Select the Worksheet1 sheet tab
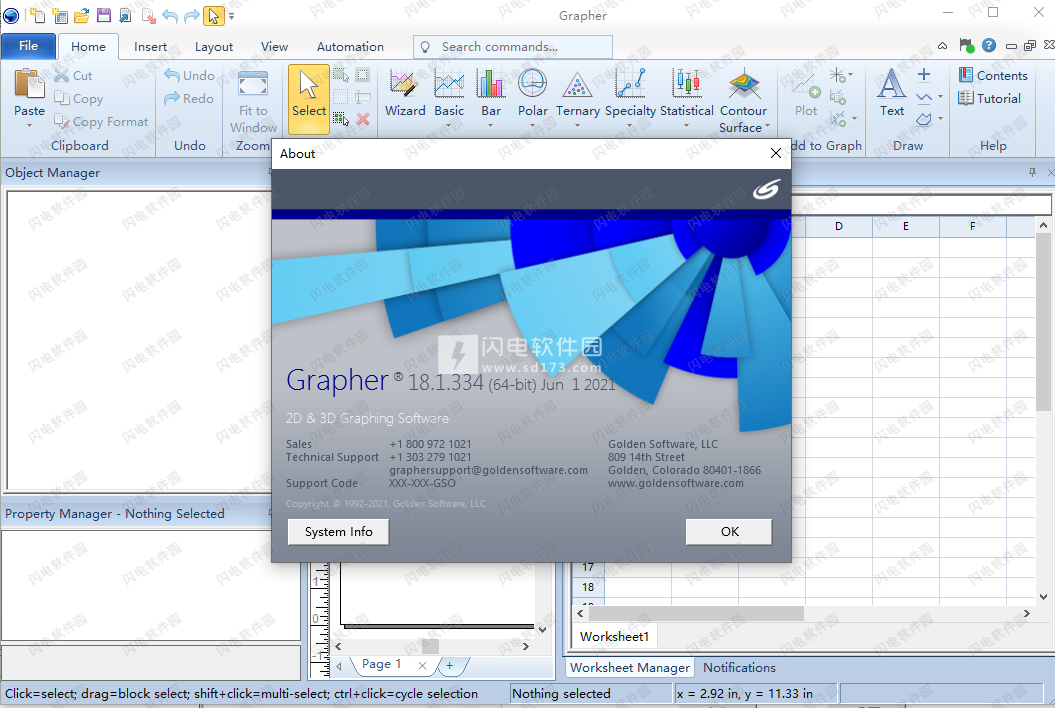This screenshot has width=1055, height=708. (x=614, y=637)
